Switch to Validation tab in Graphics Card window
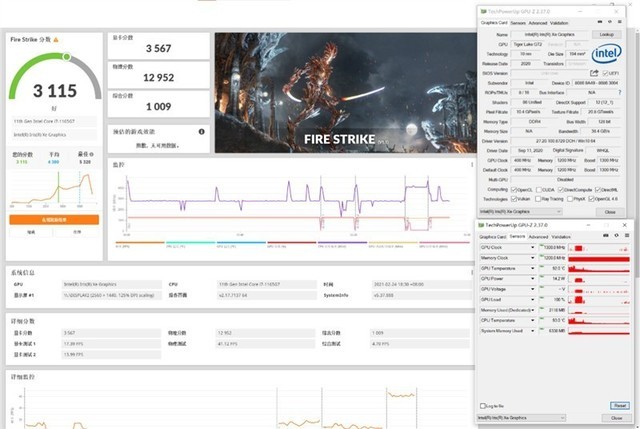This screenshot has height=429, width=640. 559,23
